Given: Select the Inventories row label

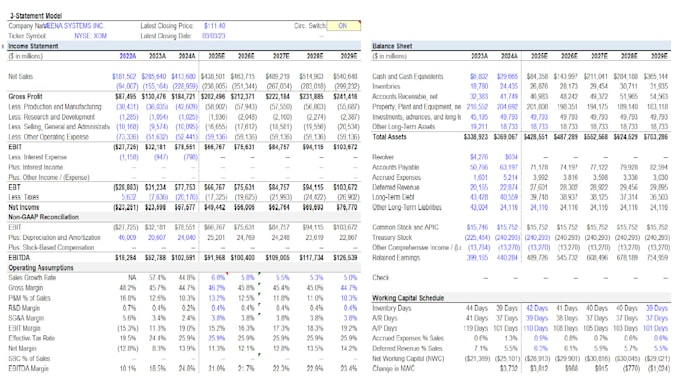Looking at the screenshot, I should (386, 86).
